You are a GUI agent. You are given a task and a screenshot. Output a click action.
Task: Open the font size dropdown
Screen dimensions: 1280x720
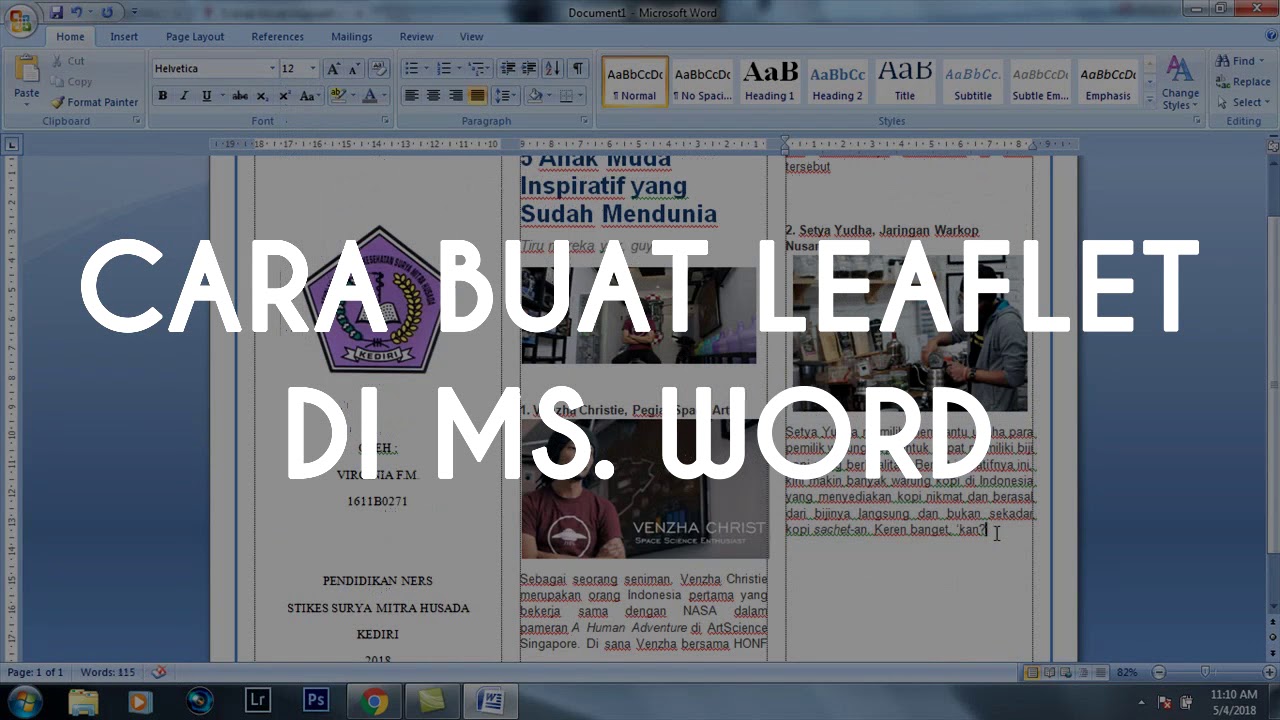pos(313,69)
